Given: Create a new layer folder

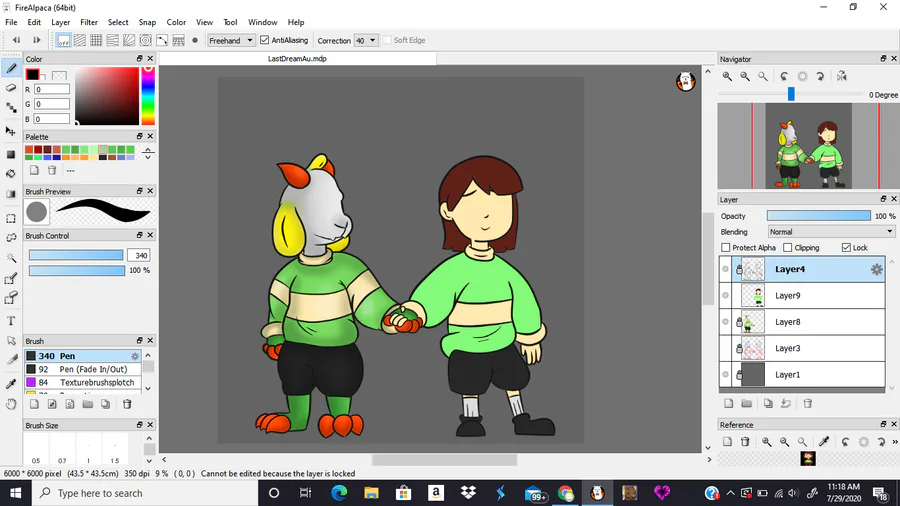Looking at the screenshot, I should click(x=746, y=403).
